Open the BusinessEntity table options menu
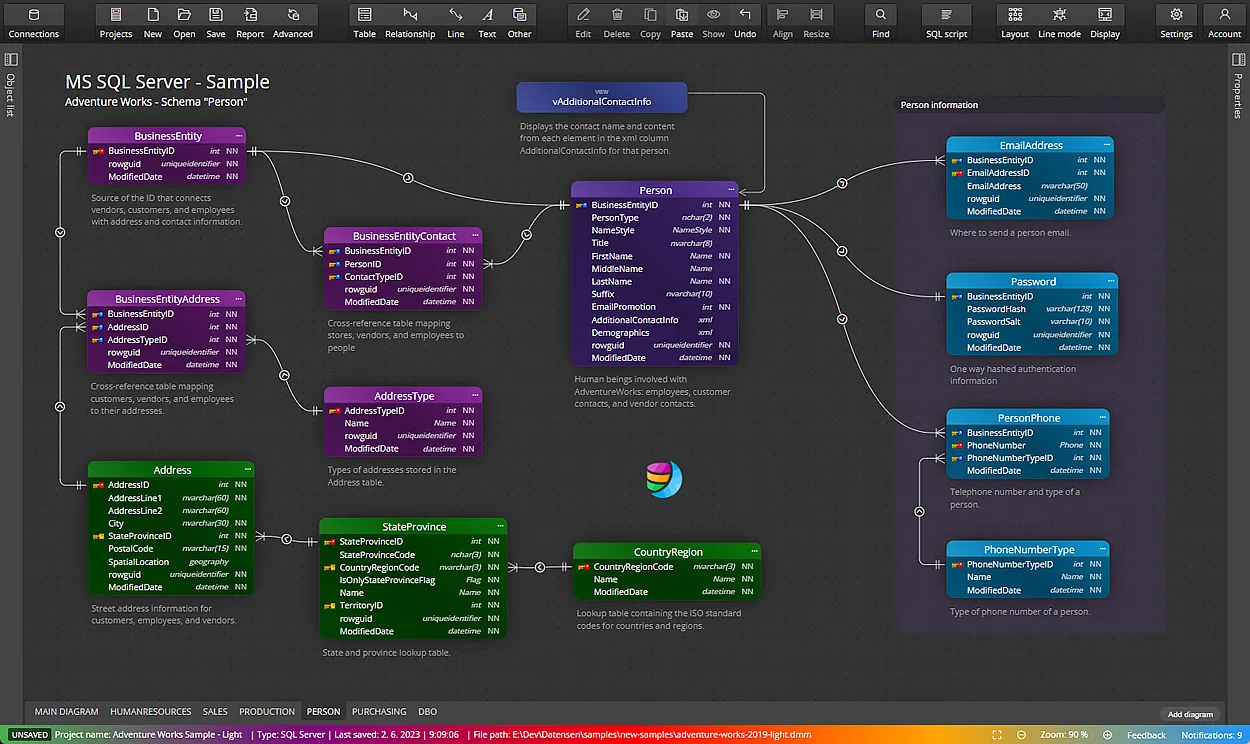 (x=238, y=135)
